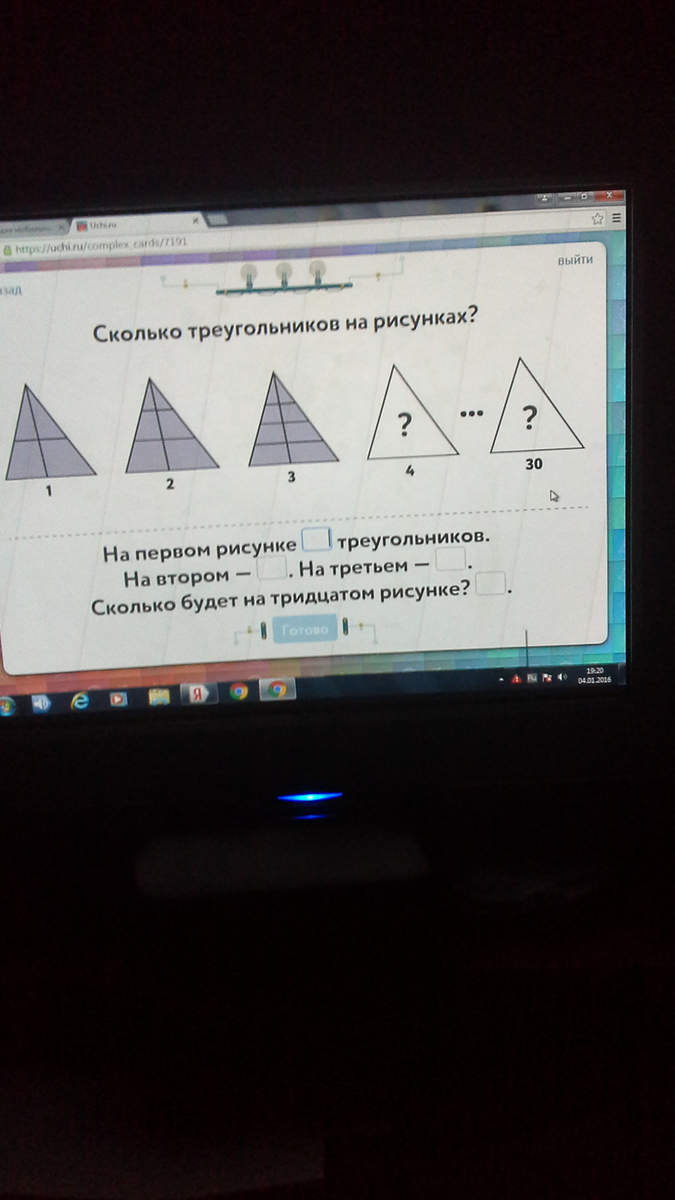
Task: Open Internet Explorer from the taskbar
Action: pyautogui.click(x=80, y=701)
